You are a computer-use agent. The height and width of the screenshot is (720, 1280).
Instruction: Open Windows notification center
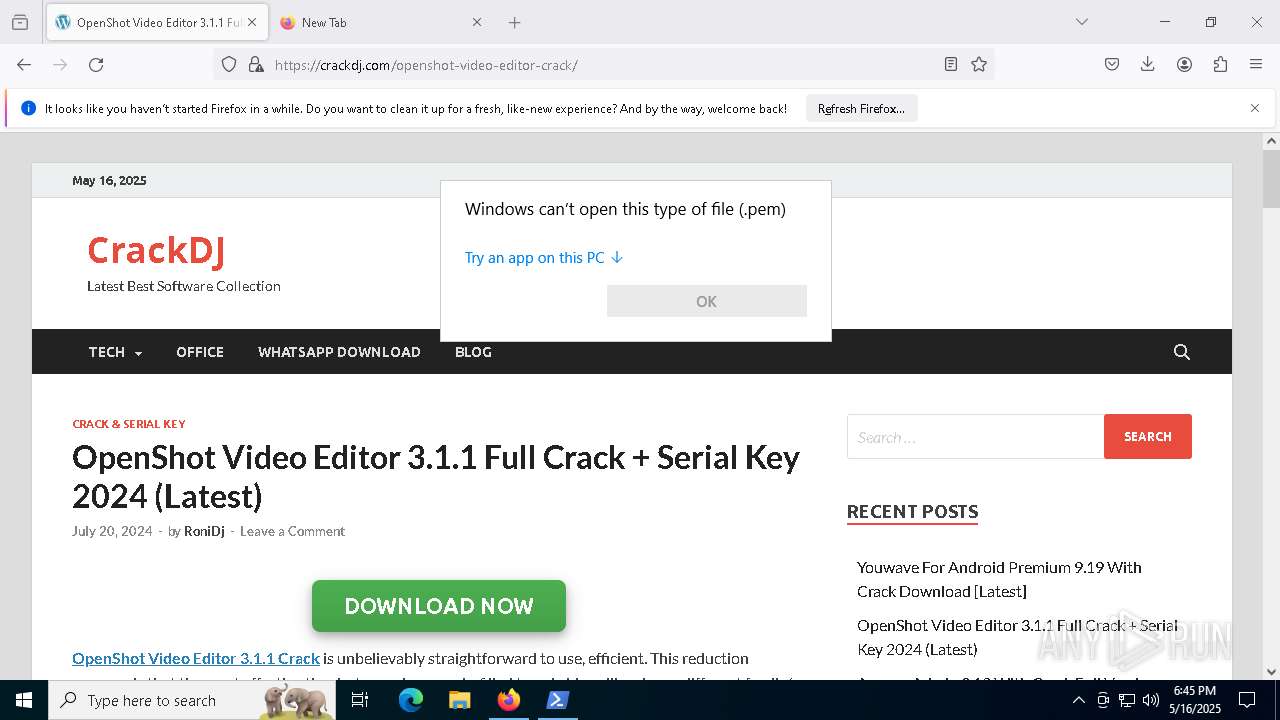point(1247,700)
